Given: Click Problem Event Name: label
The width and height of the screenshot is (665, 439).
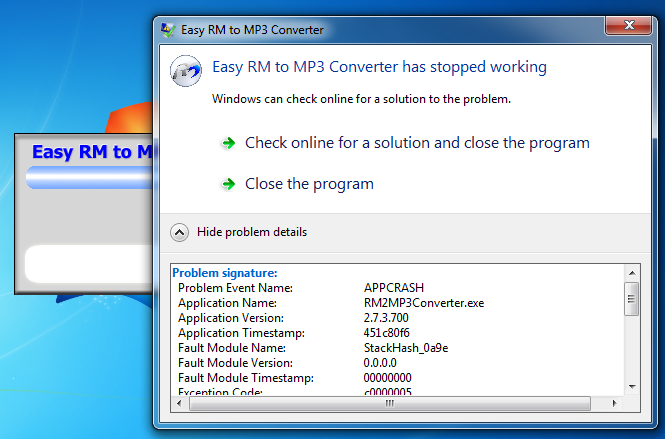Looking at the screenshot, I should 235,288.
